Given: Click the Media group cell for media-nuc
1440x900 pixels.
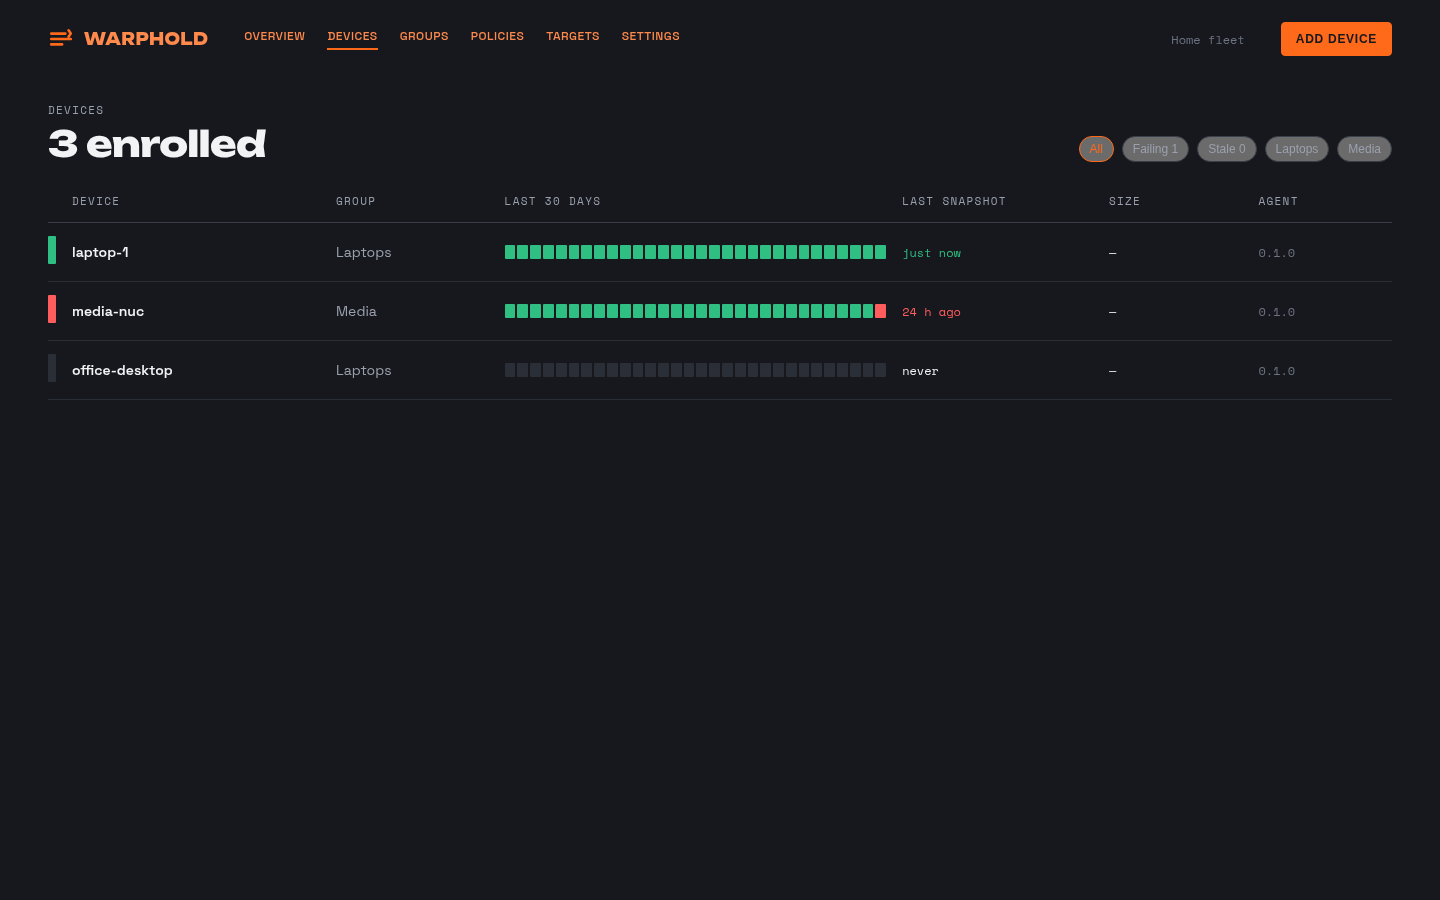Looking at the screenshot, I should coord(356,311).
